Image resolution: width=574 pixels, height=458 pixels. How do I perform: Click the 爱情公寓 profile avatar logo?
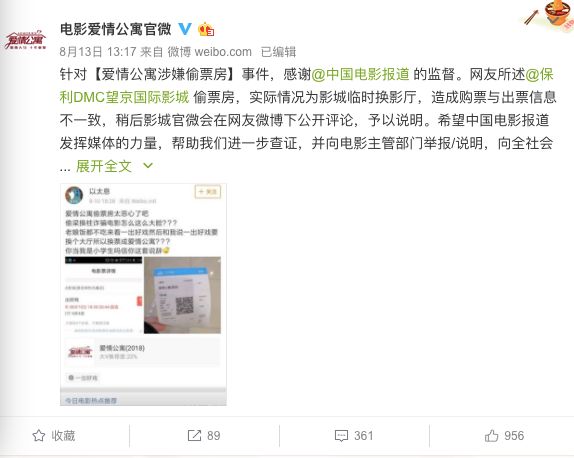pyautogui.click(x=26, y=40)
